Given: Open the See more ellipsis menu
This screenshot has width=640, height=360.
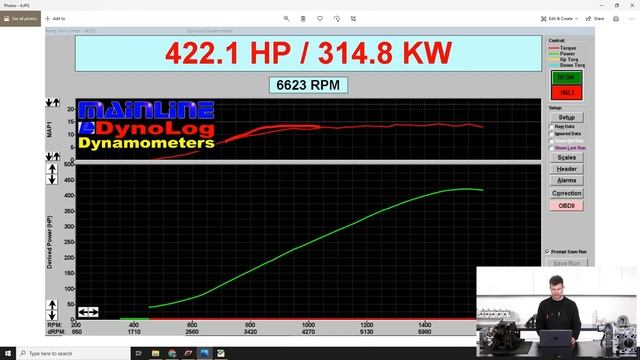Looking at the screenshot, I should point(632,18).
